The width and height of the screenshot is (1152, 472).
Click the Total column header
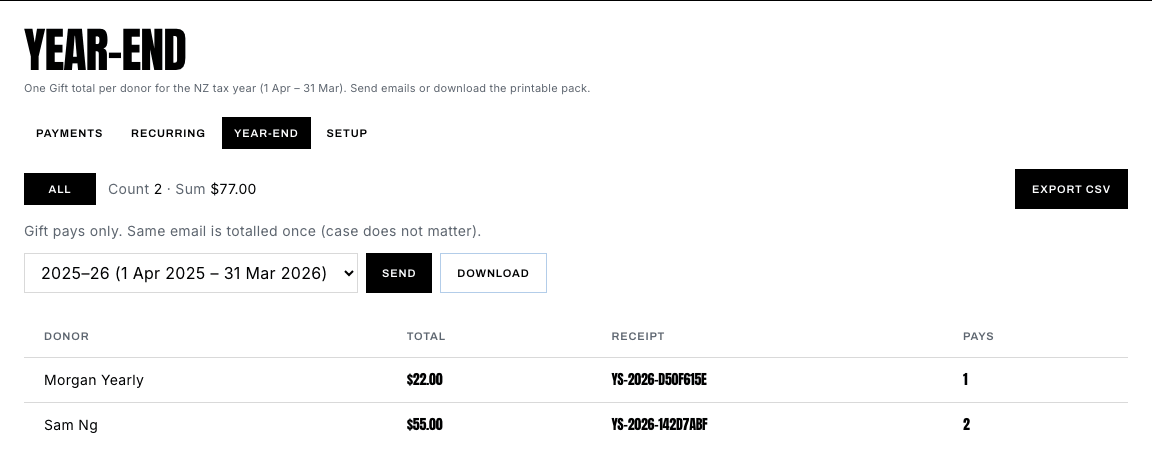426,336
